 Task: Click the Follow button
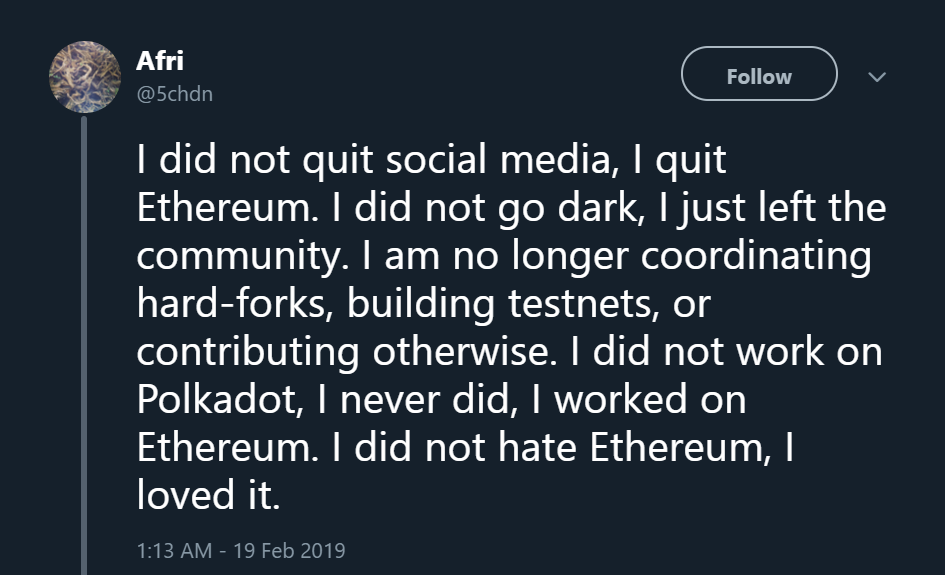[759, 76]
